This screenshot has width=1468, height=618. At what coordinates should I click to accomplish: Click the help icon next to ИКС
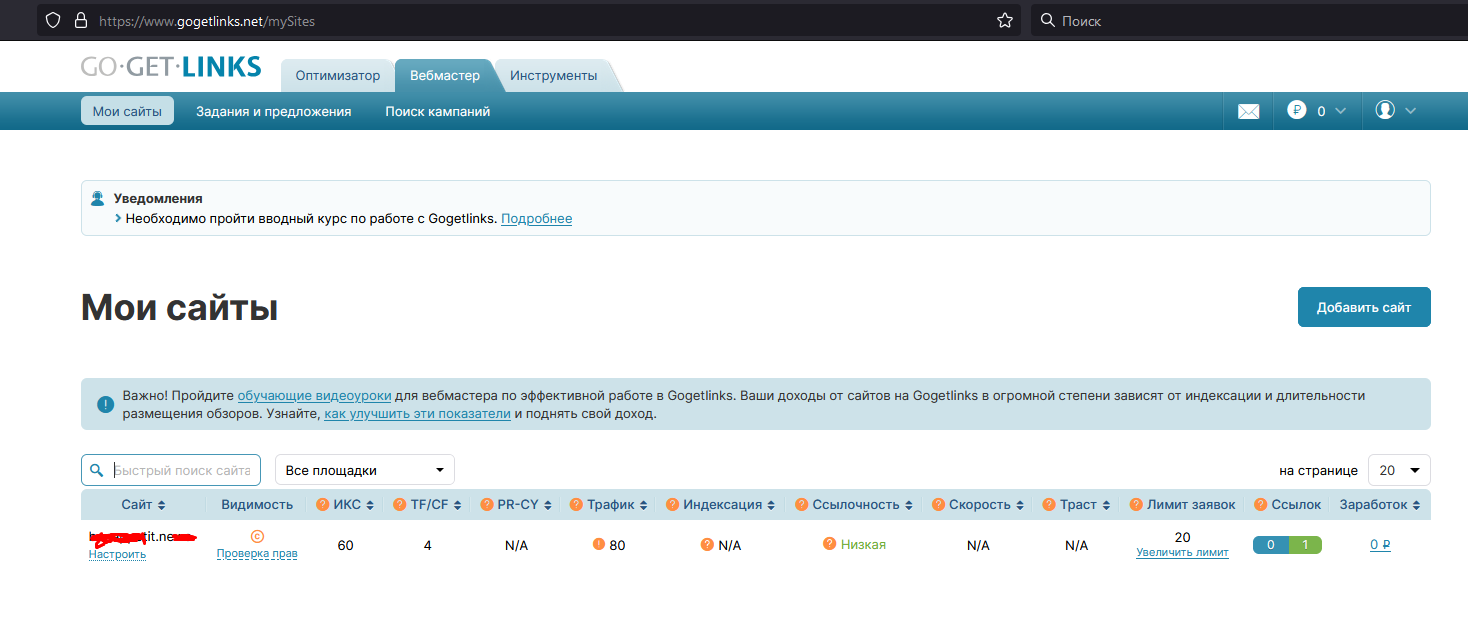[322, 505]
